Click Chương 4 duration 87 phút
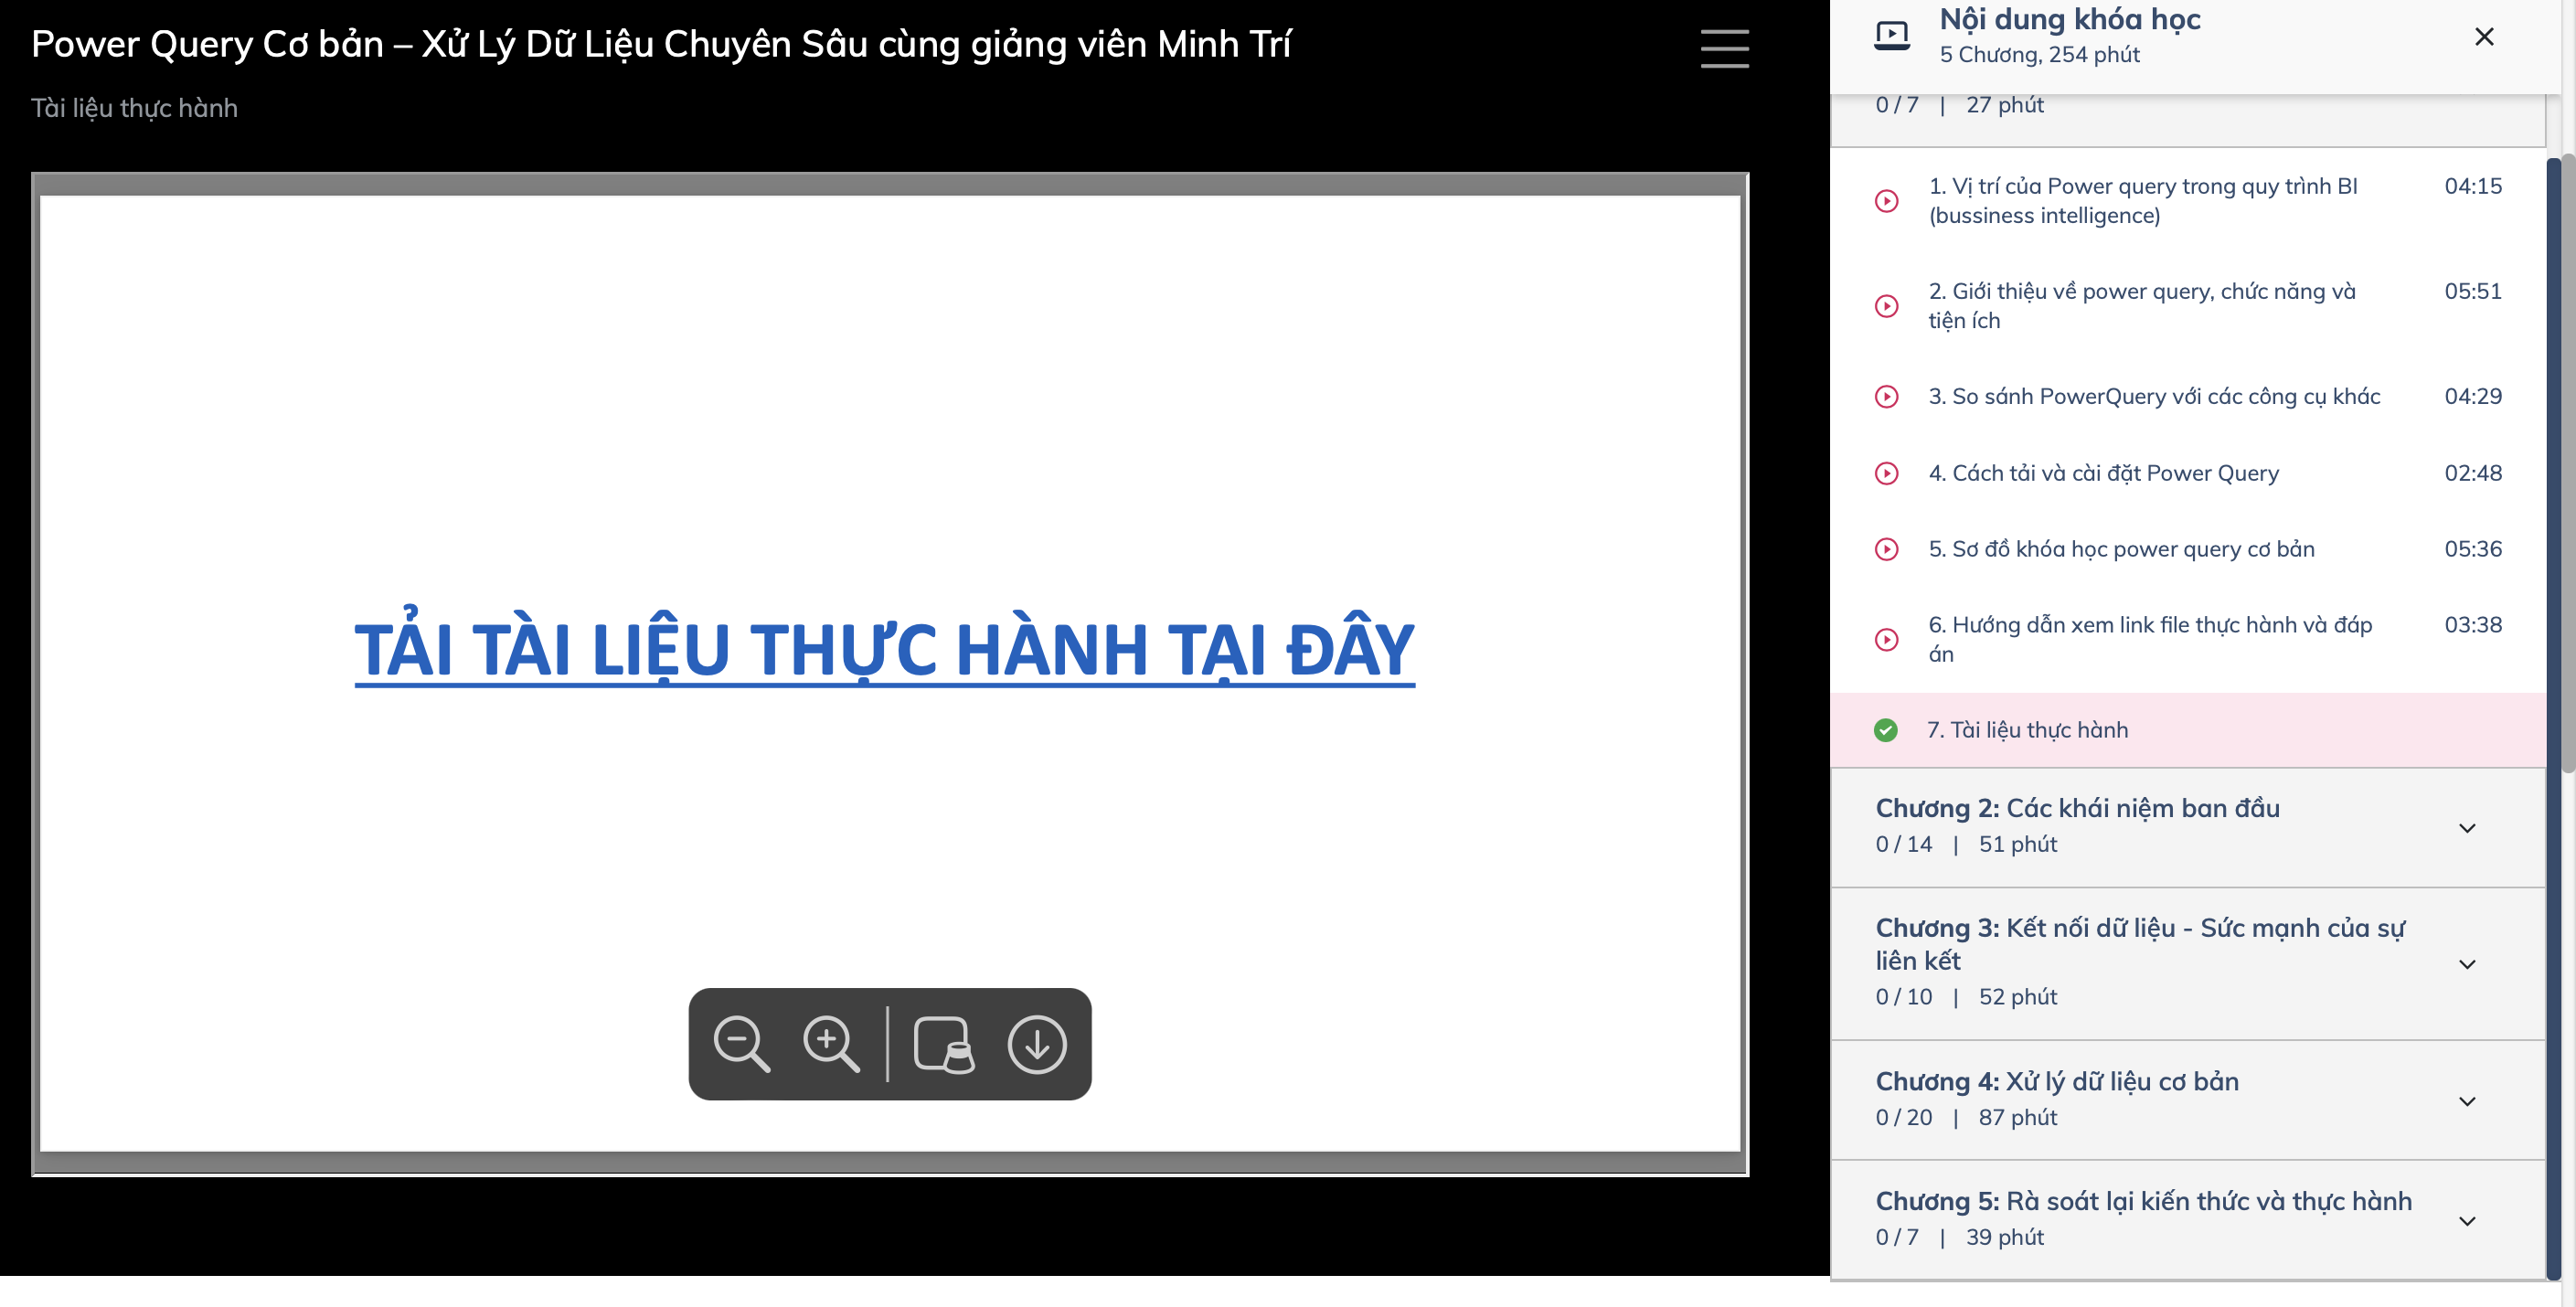This screenshot has width=2576, height=1307. click(2017, 1117)
